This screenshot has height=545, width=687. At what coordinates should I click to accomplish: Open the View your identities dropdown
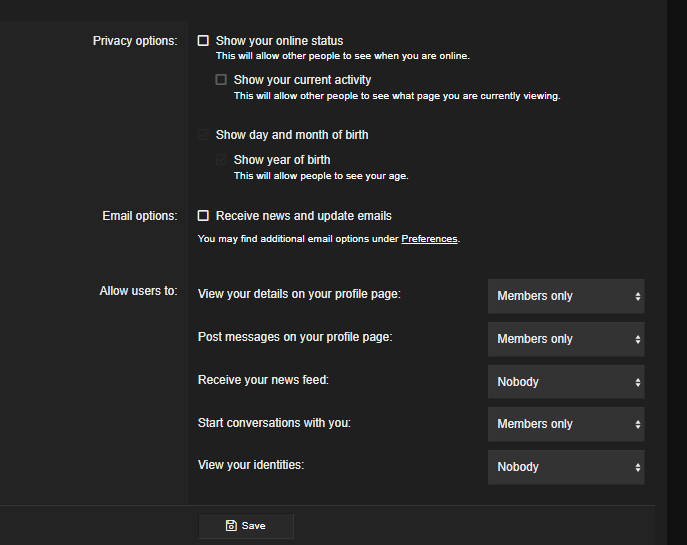coord(566,467)
